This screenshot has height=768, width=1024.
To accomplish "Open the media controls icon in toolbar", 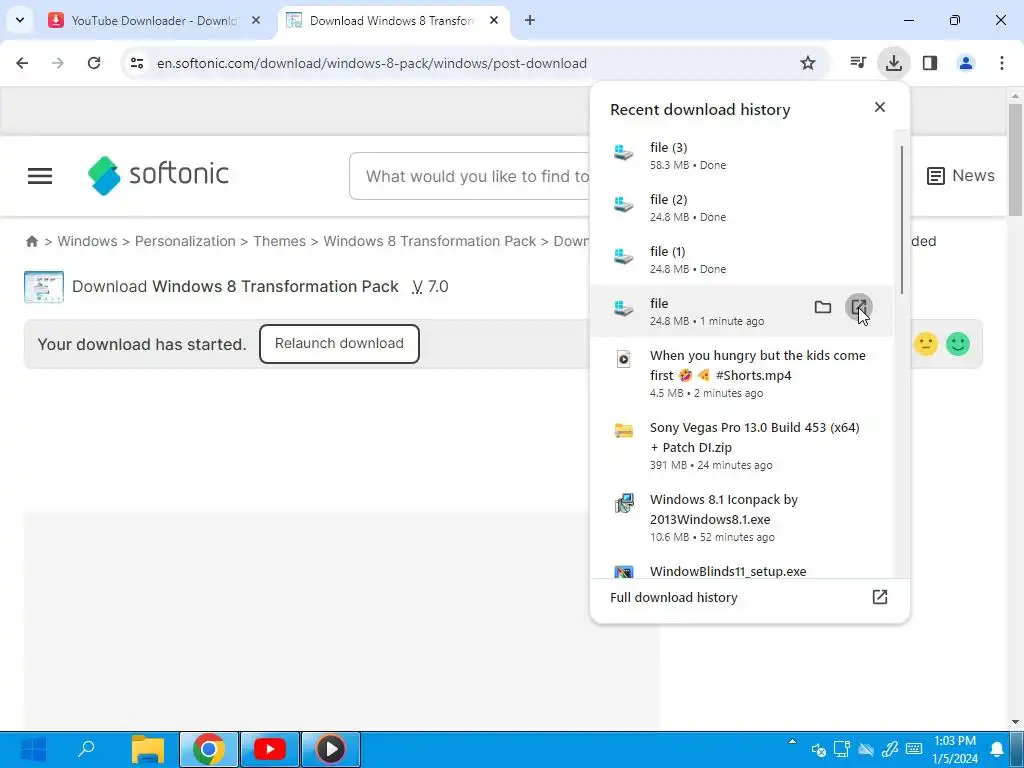I will (857, 63).
